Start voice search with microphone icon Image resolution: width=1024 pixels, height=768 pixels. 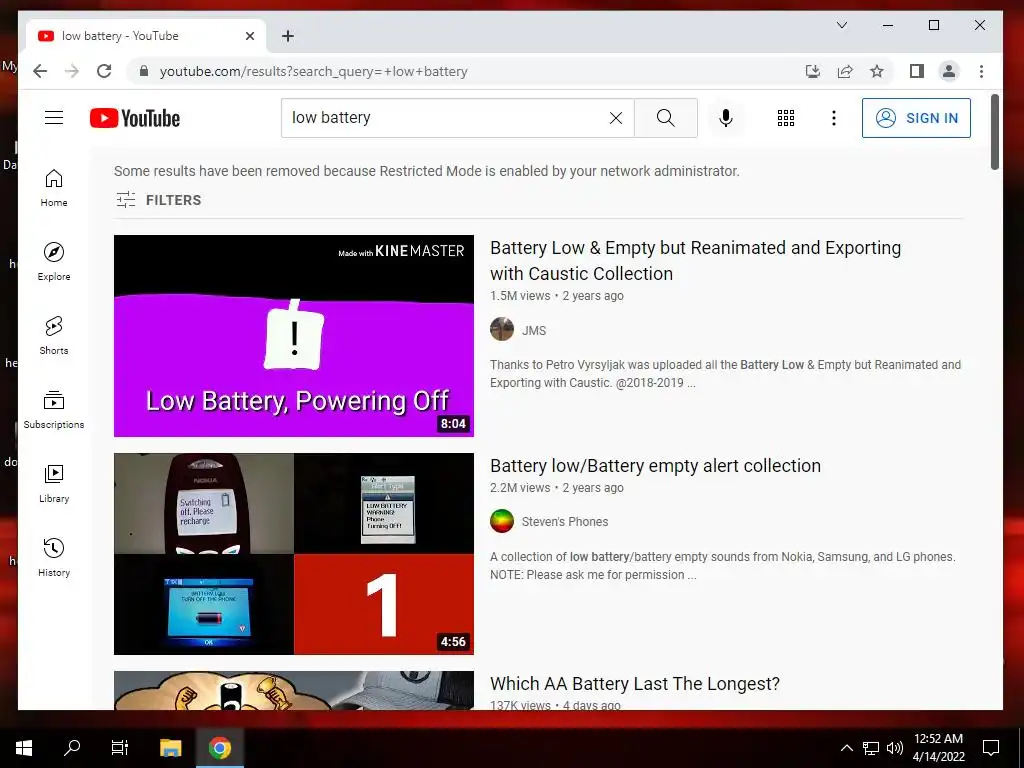tap(726, 118)
